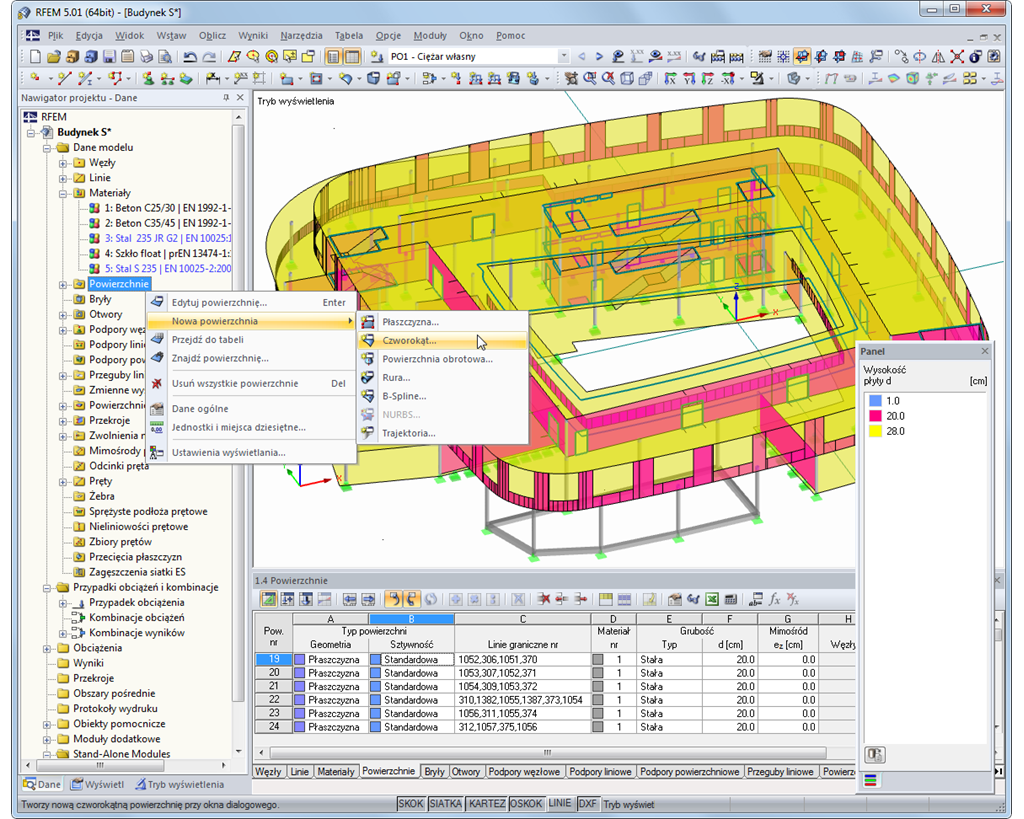Click the view in Z direction icon
This screenshot has width=1024, height=819.
coord(707,78)
